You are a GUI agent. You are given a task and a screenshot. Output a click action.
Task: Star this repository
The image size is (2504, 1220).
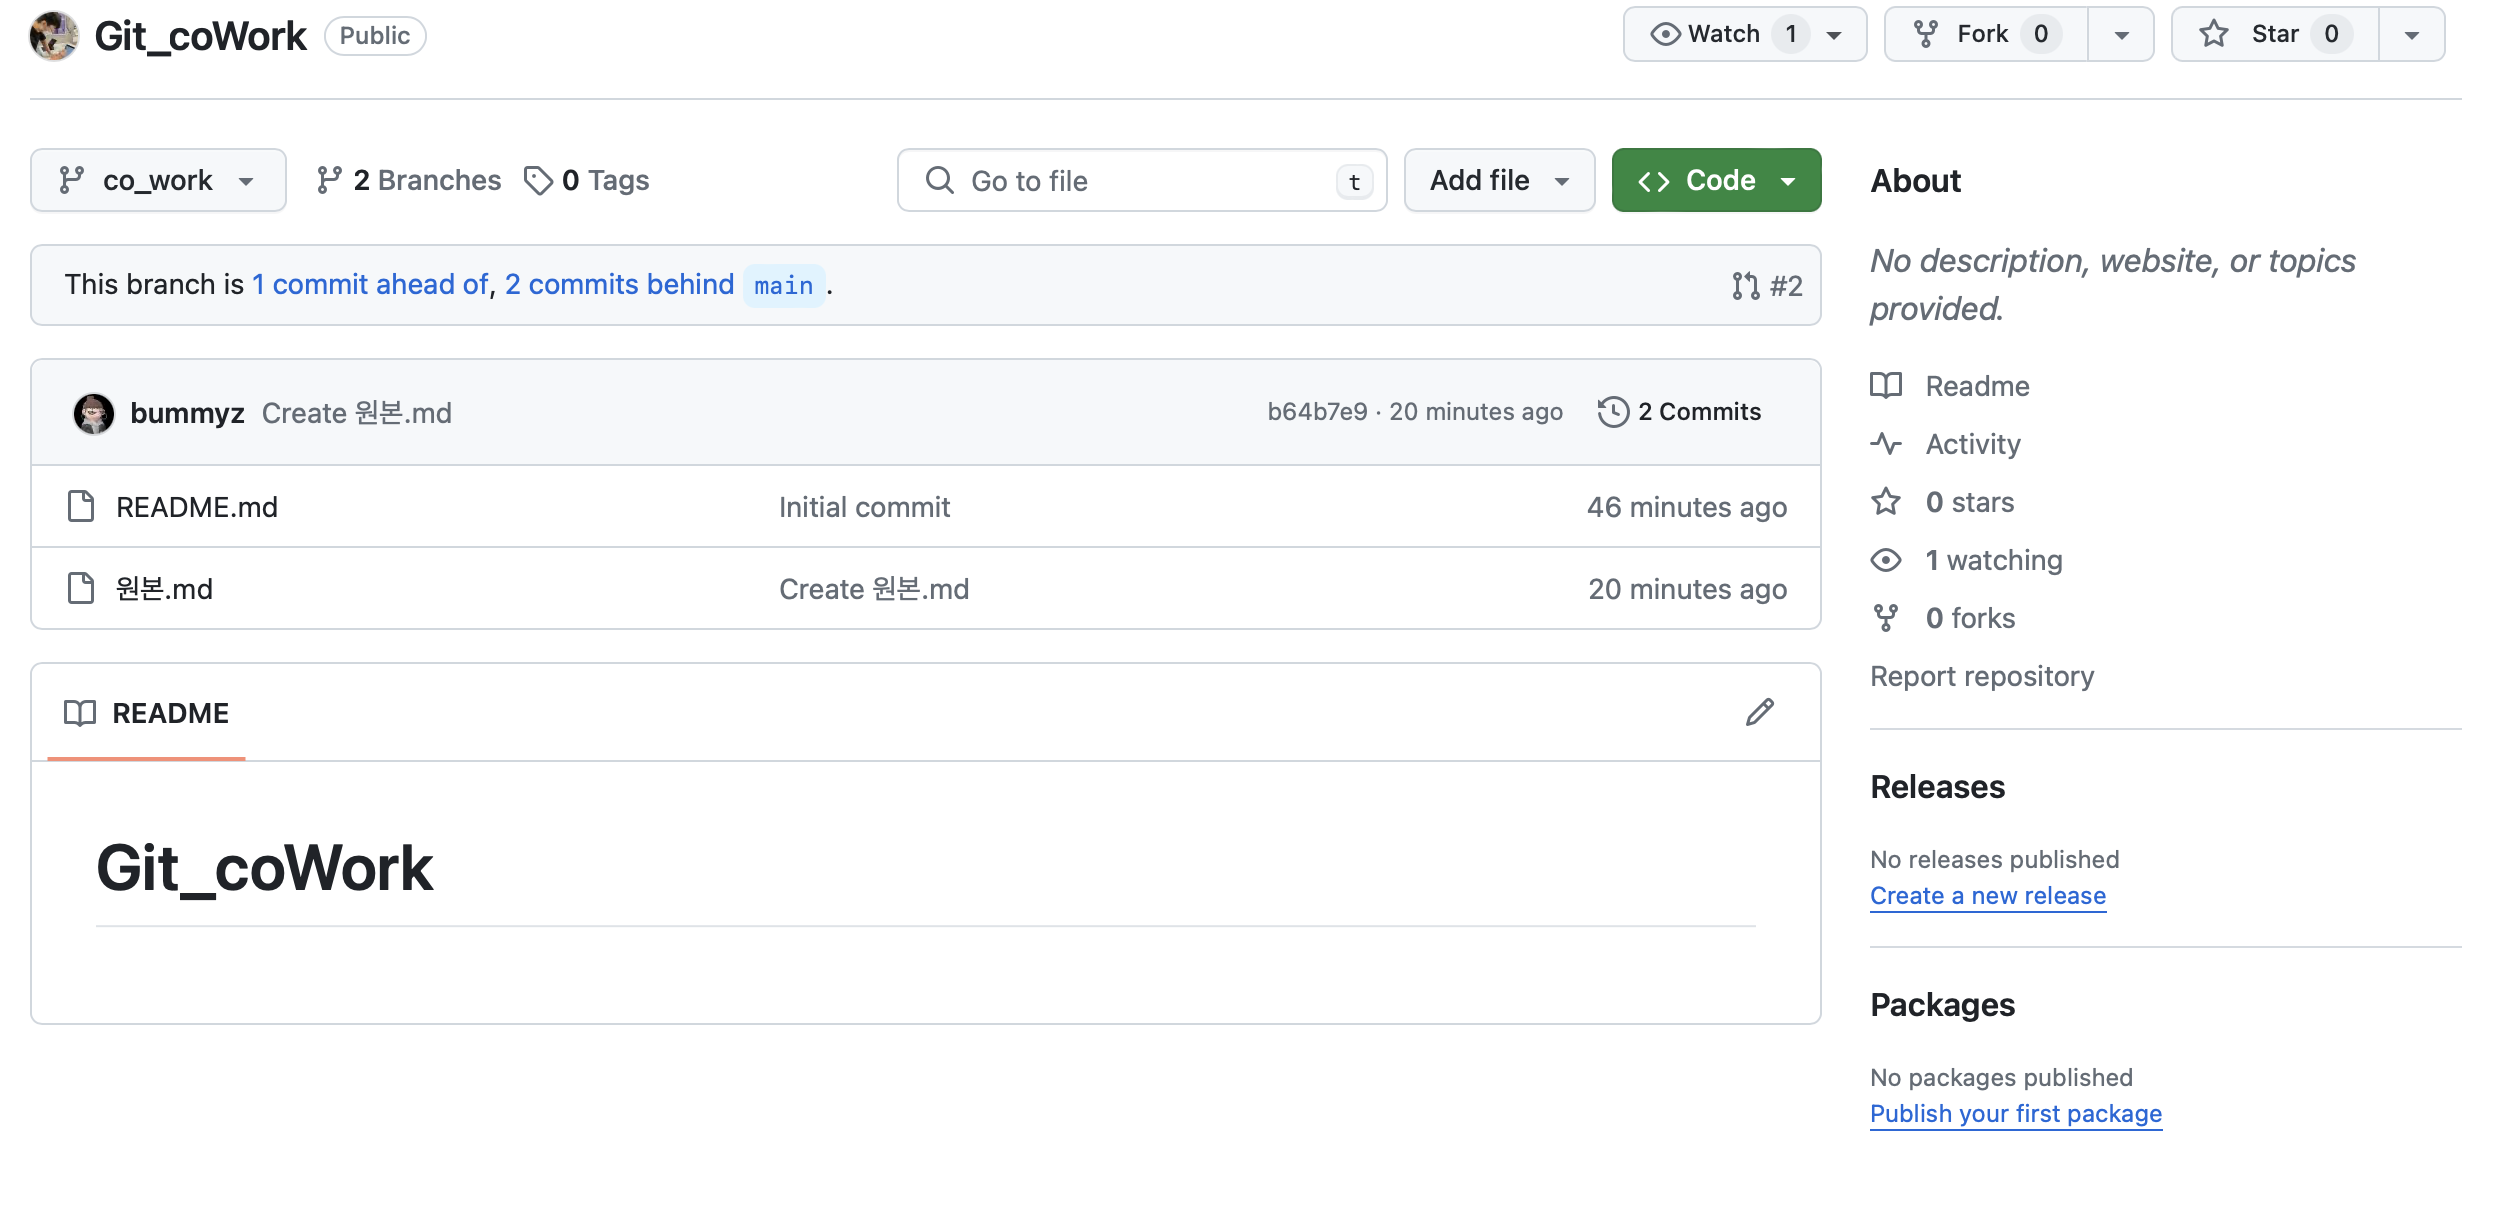pyautogui.click(x=2275, y=34)
